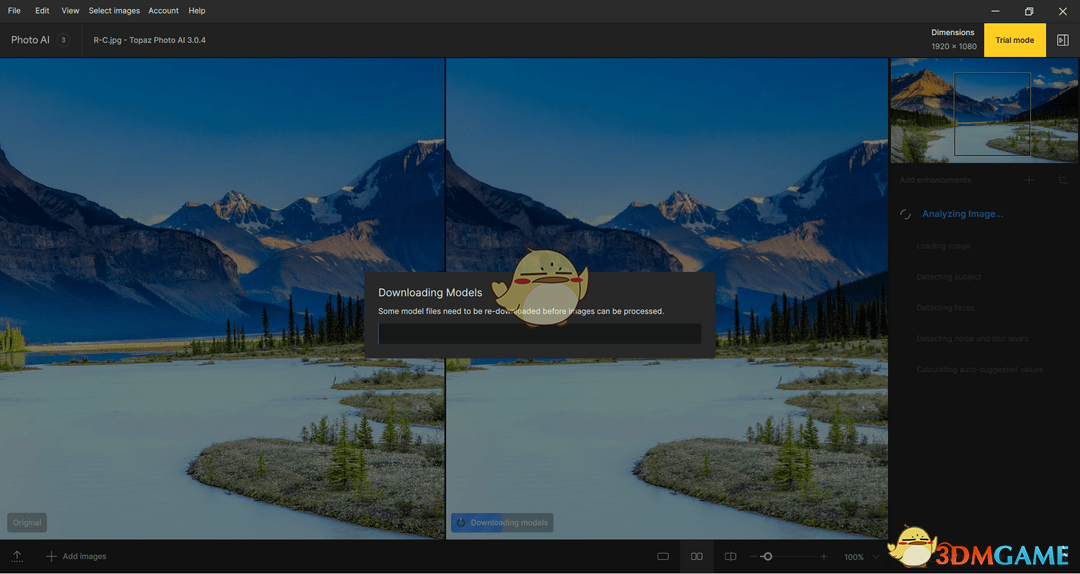This screenshot has width=1080, height=574.
Task: Click the yellow Trial mode button
Action: coord(1015,40)
